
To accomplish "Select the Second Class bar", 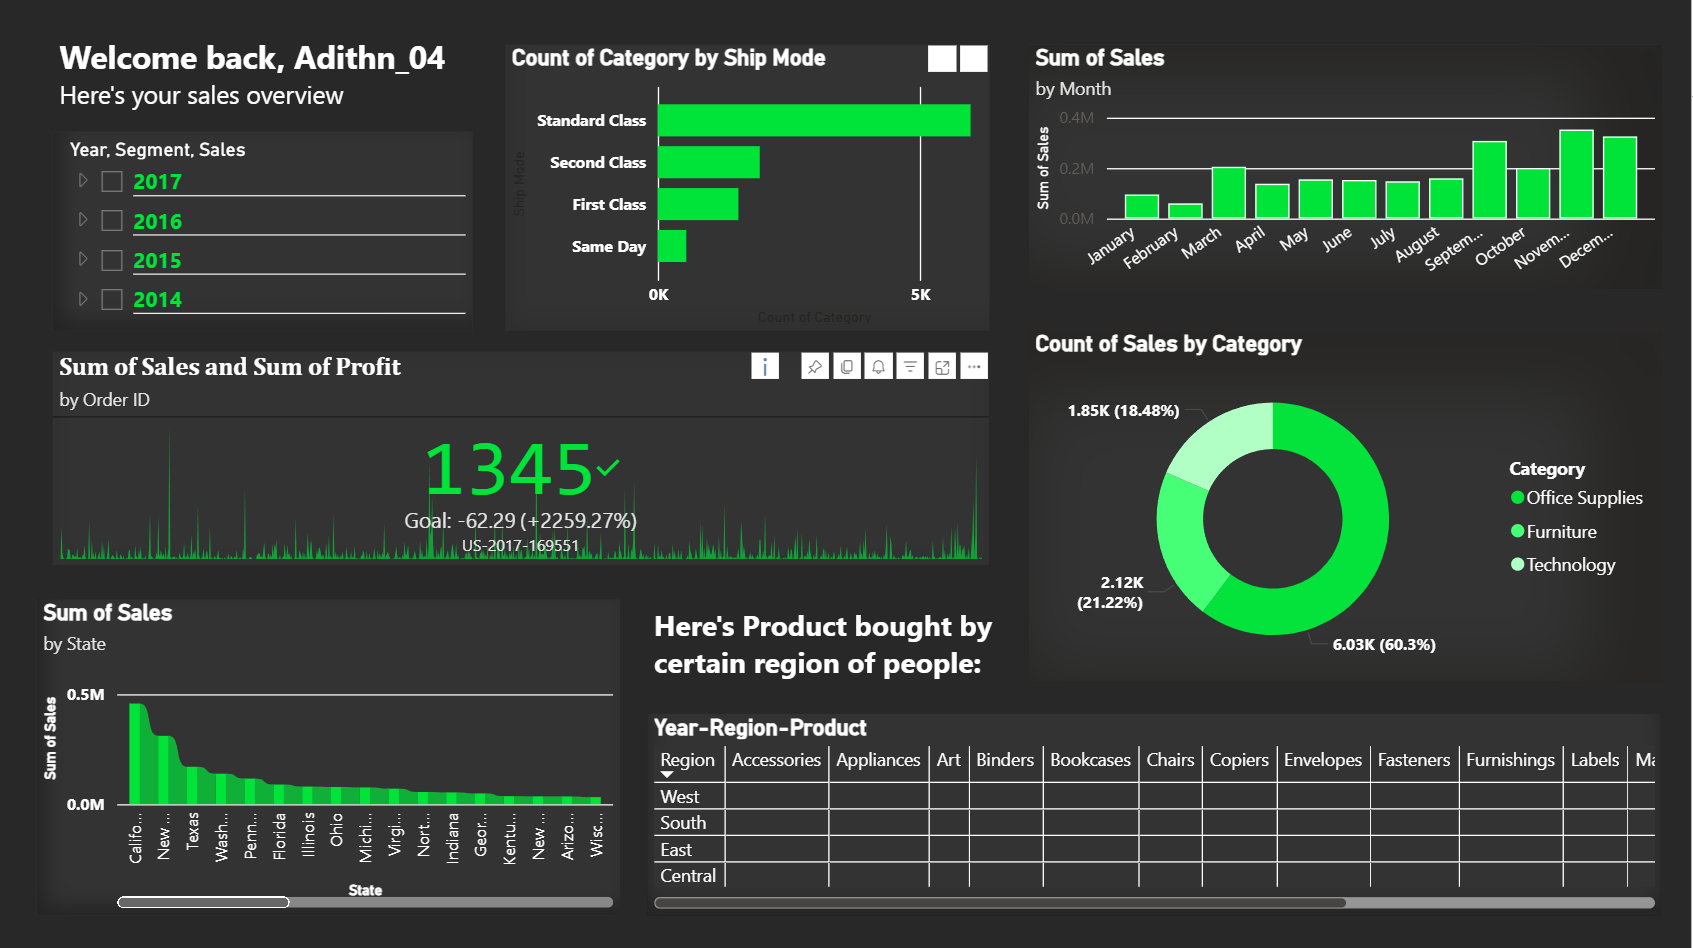I will [x=709, y=162].
